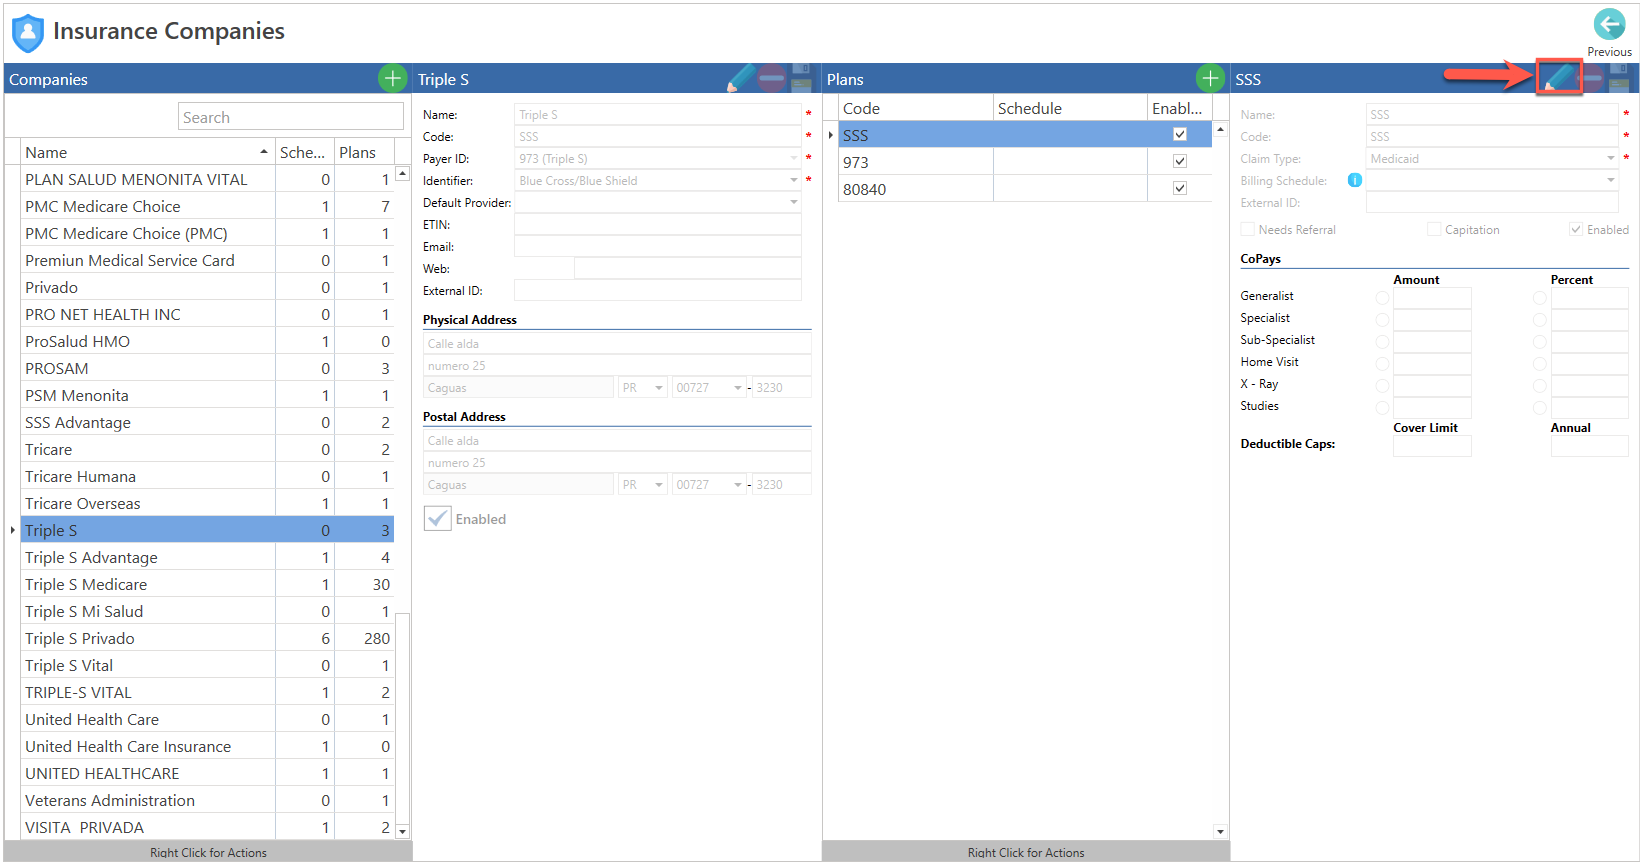This screenshot has width=1644, height=868.
Task: Toggle Enabled checkbox for plan 973
Action: pos(1180,161)
